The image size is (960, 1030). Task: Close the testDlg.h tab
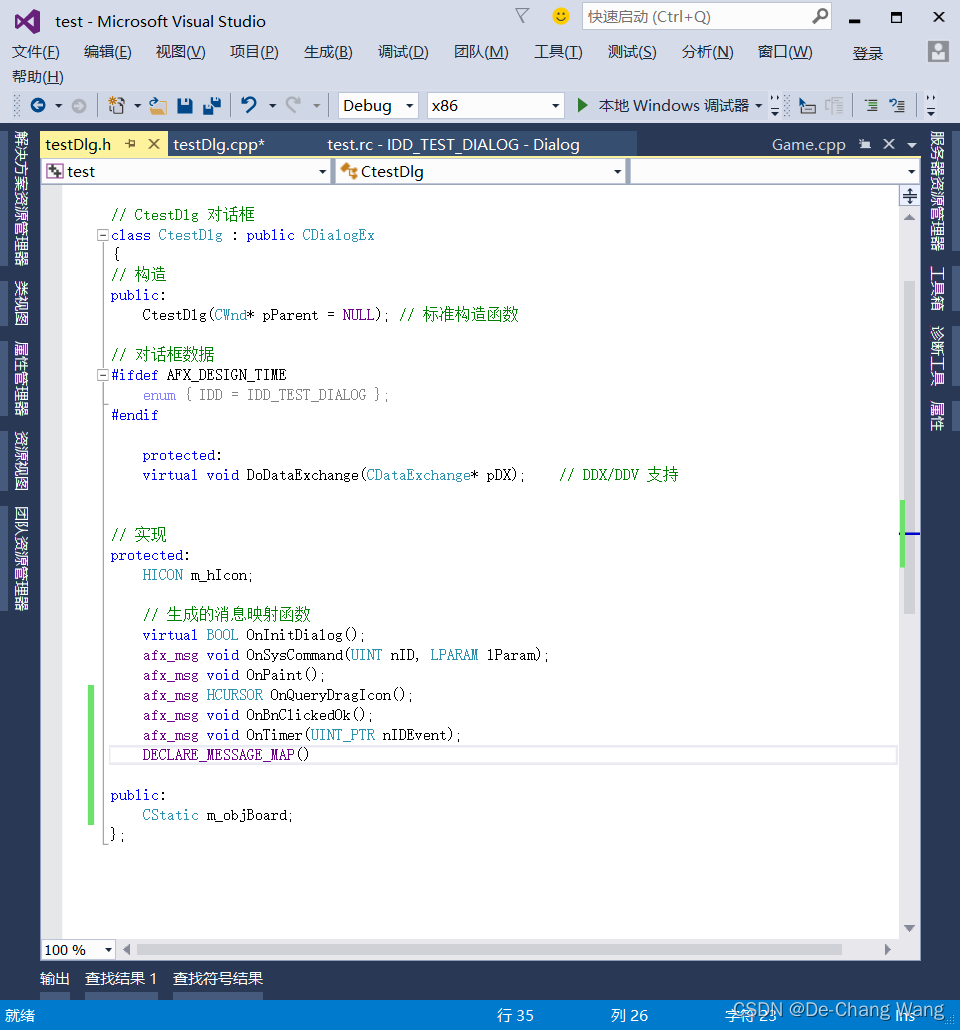click(x=154, y=144)
